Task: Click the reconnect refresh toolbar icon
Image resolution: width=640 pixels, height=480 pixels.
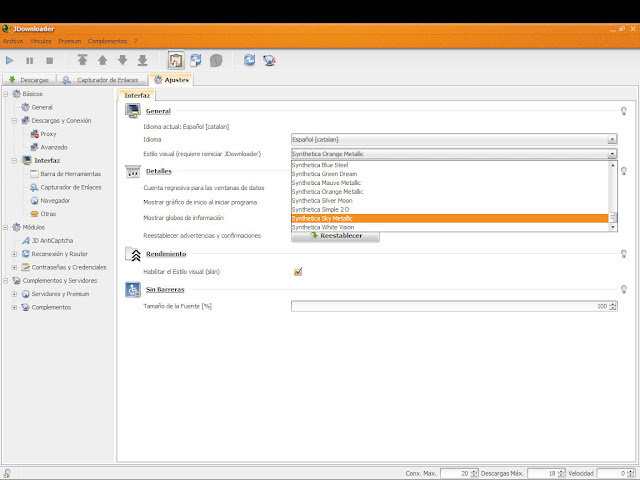Action: (249, 60)
